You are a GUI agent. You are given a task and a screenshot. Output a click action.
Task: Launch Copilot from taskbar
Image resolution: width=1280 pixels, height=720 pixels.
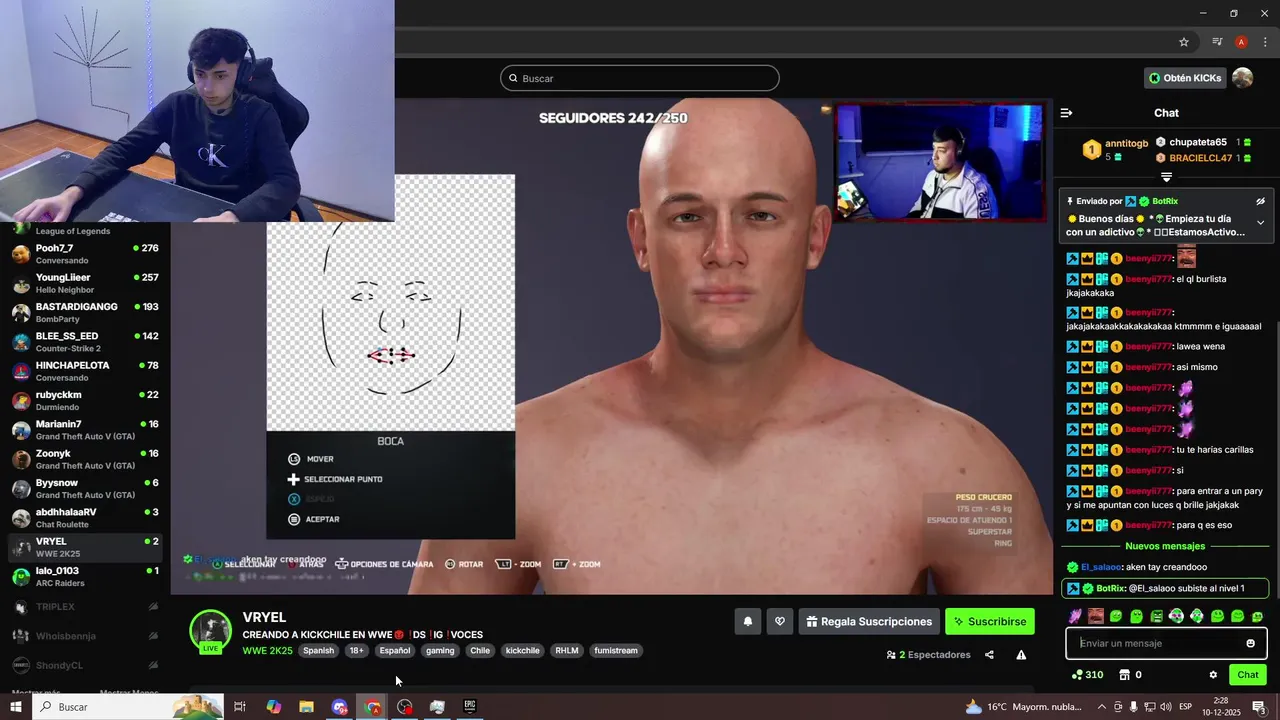273,707
